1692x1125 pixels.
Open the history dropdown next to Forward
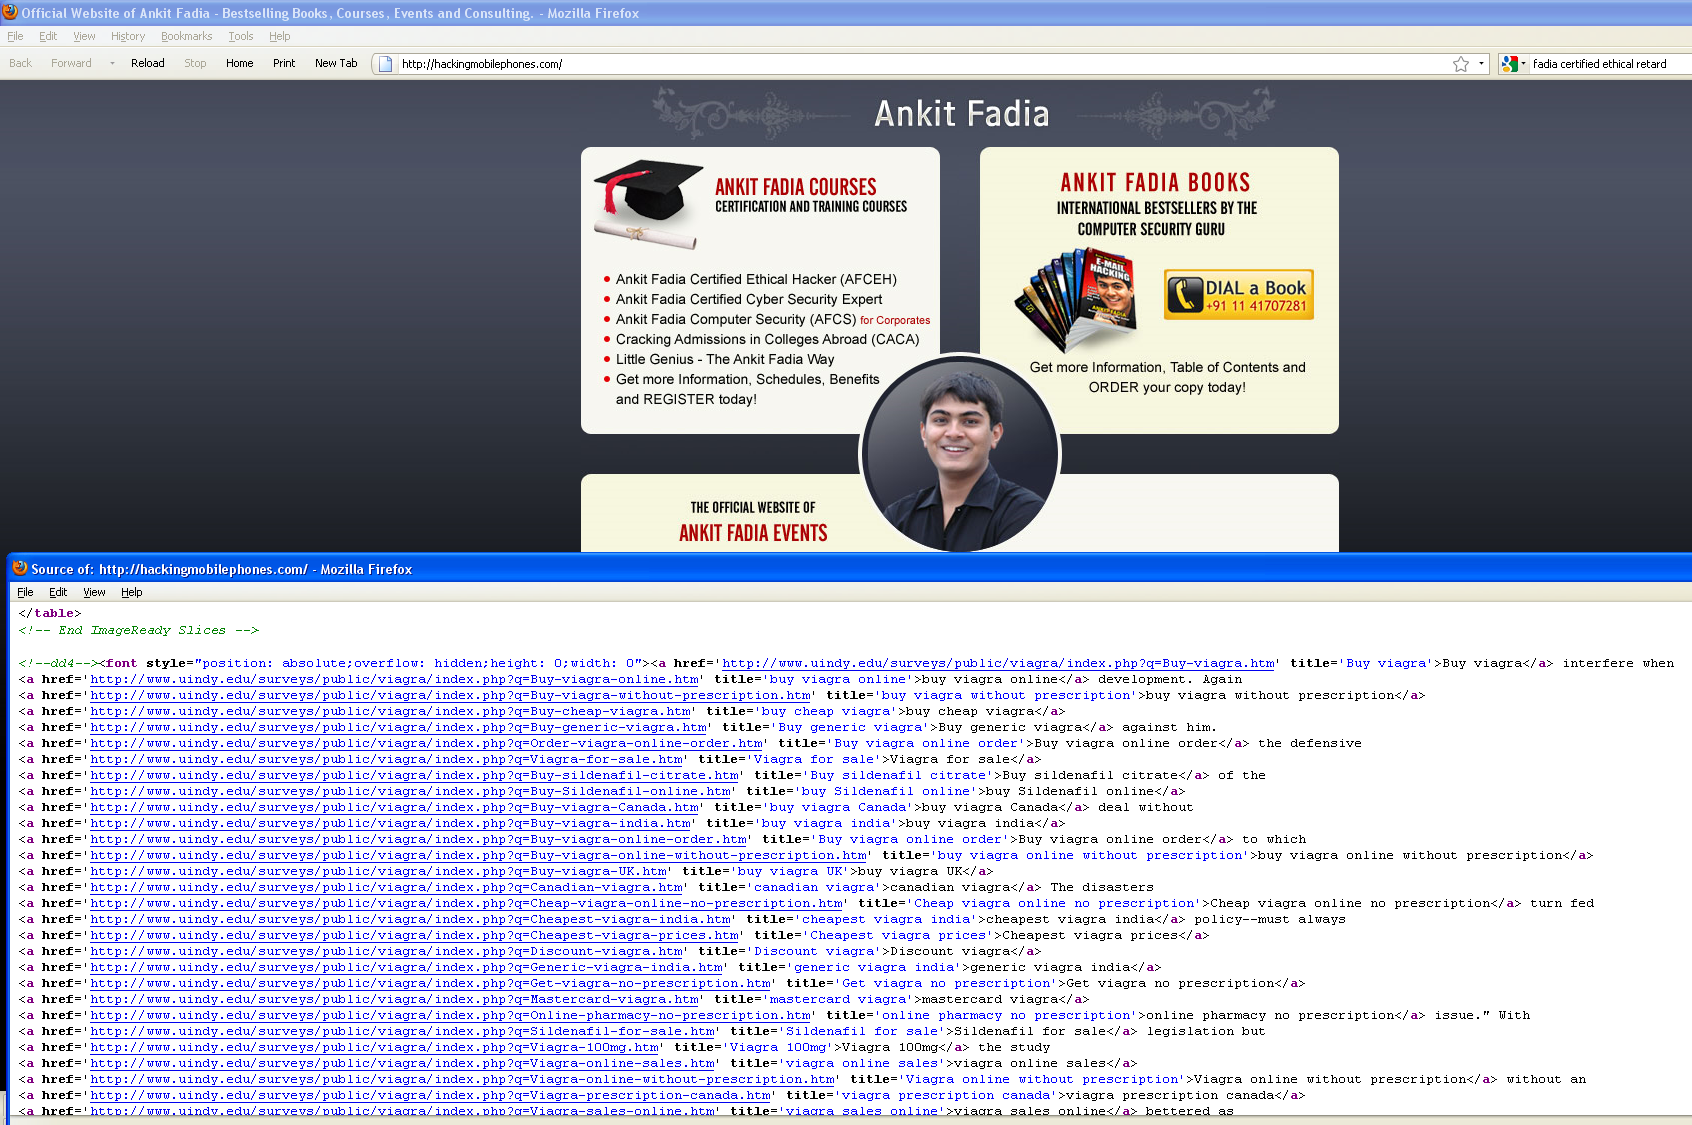click(112, 64)
